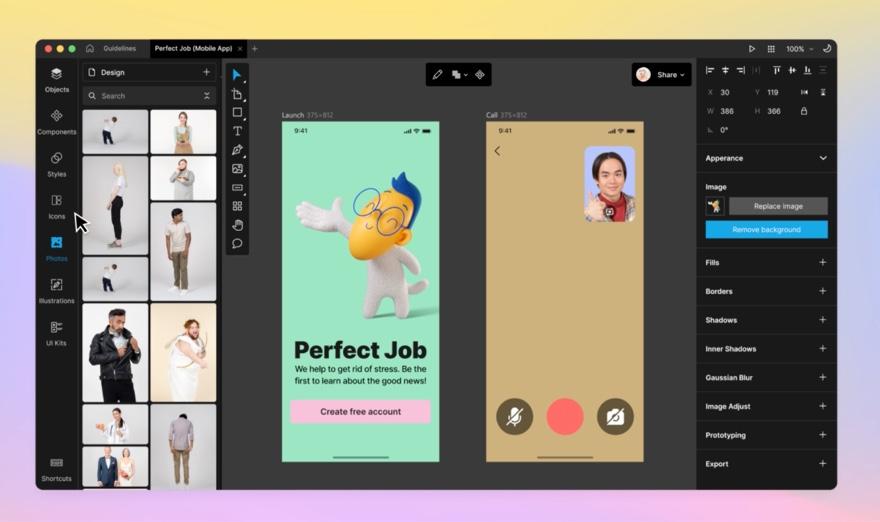Viewport: 880px width, 522px height.
Task: Open the UI Kits sidebar section
Action: pyautogui.click(x=57, y=333)
